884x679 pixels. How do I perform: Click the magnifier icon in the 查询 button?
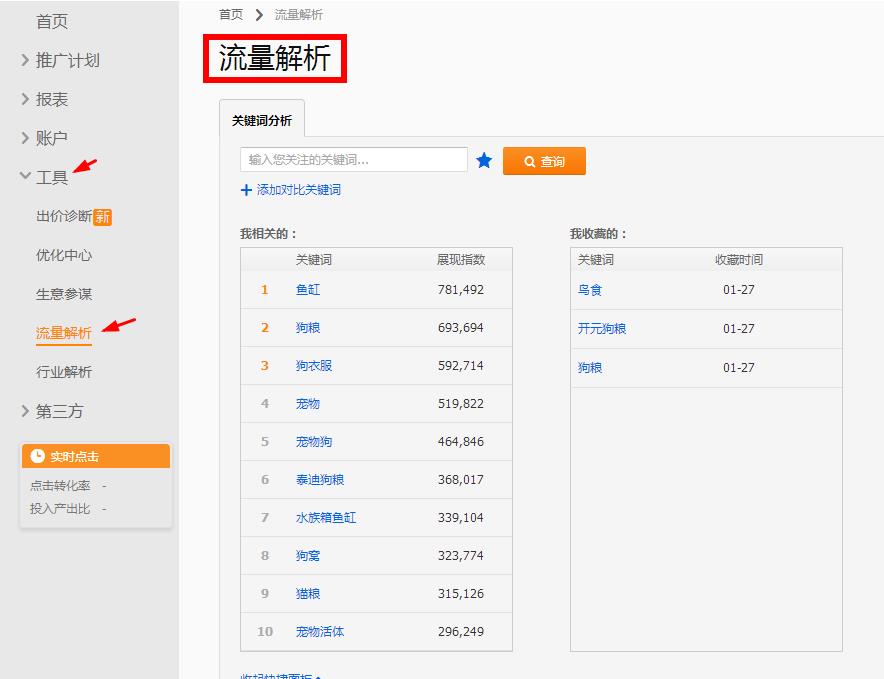point(528,160)
